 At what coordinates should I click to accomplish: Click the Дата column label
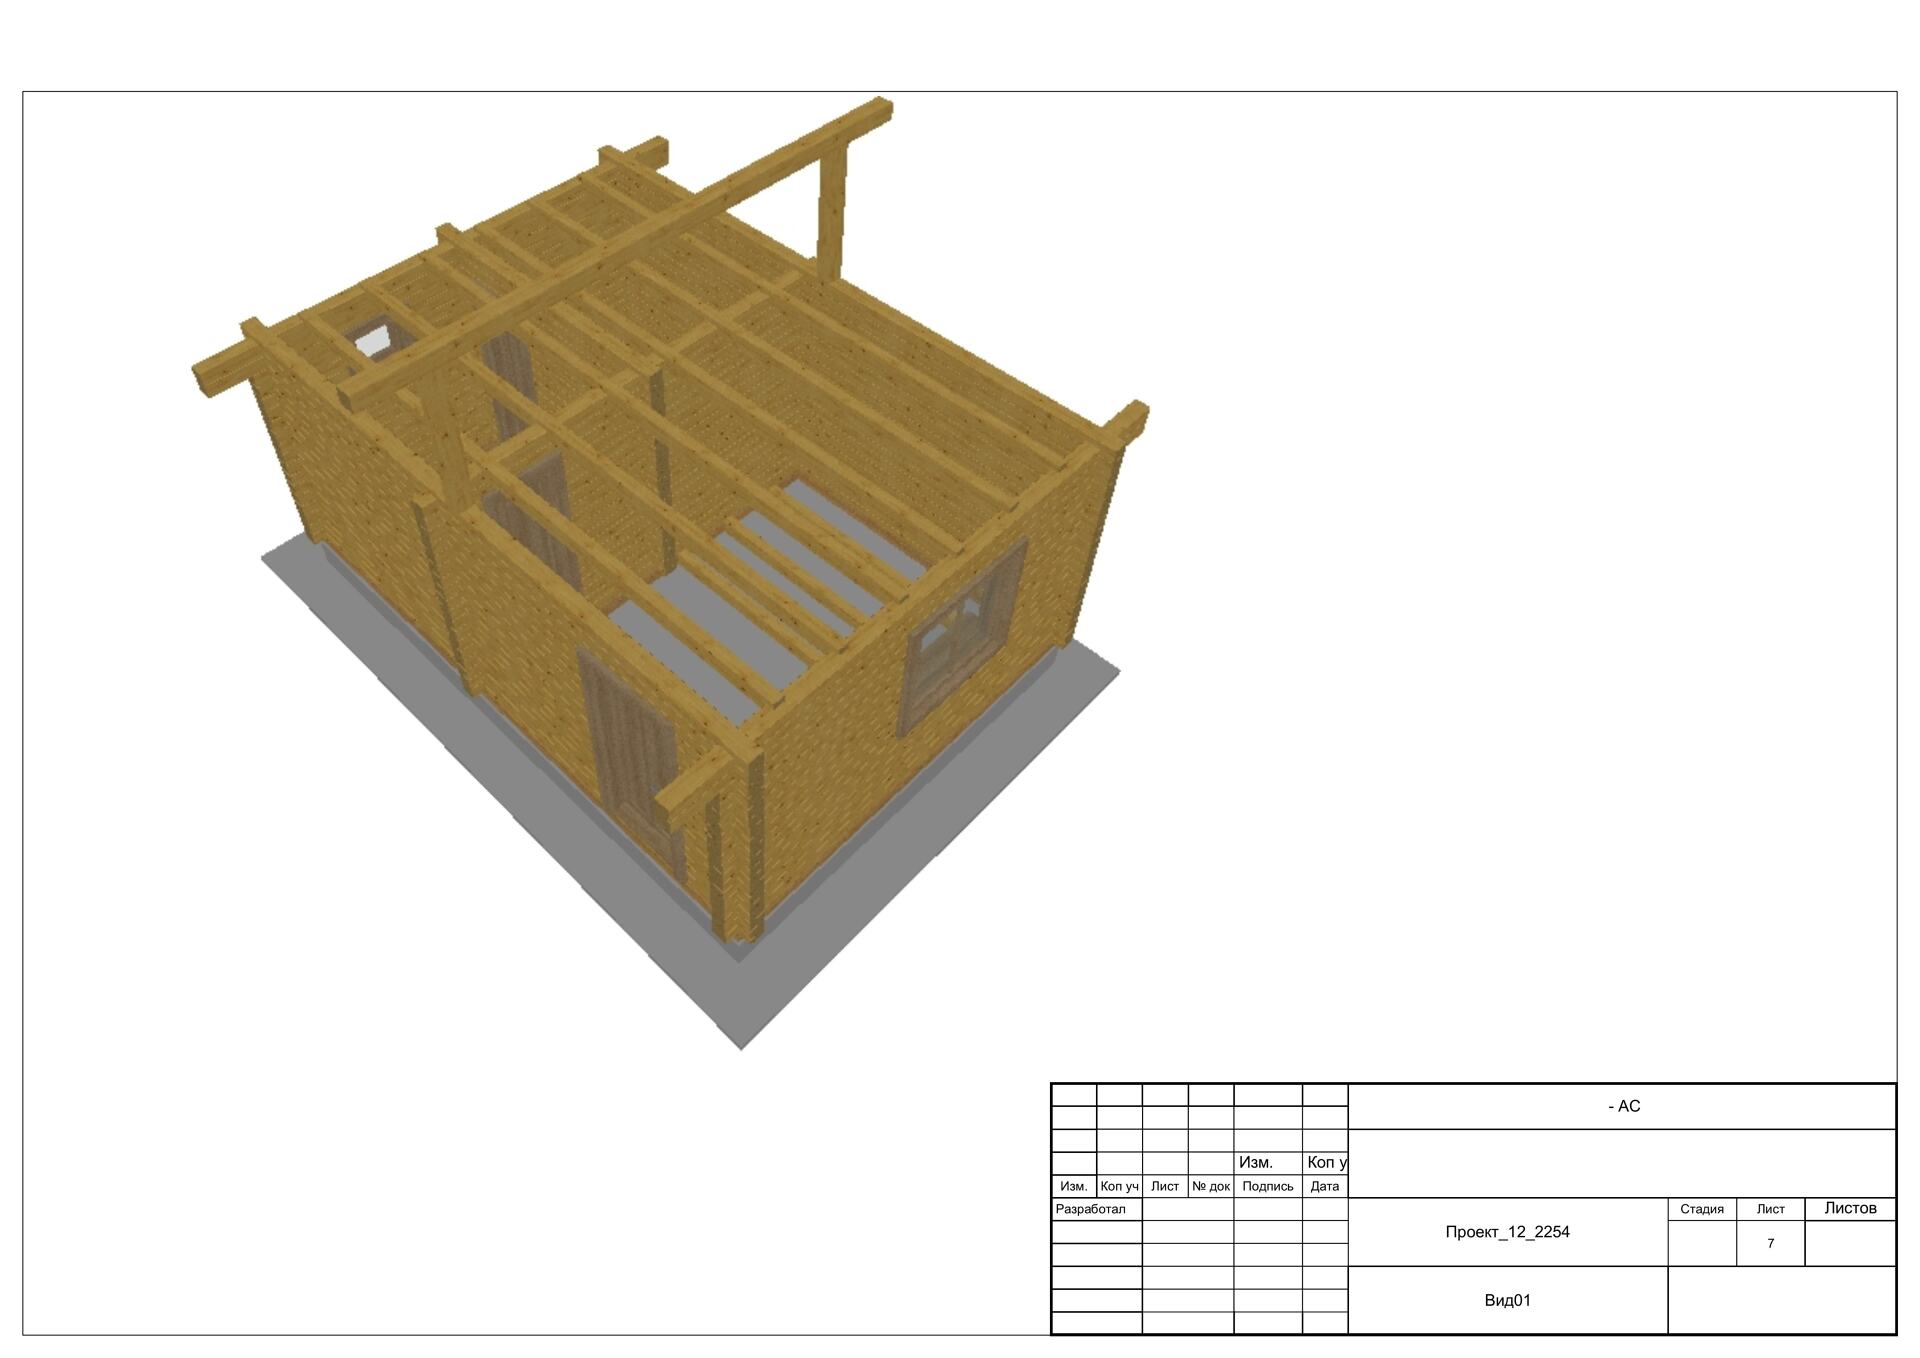click(x=1324, y=1186)
